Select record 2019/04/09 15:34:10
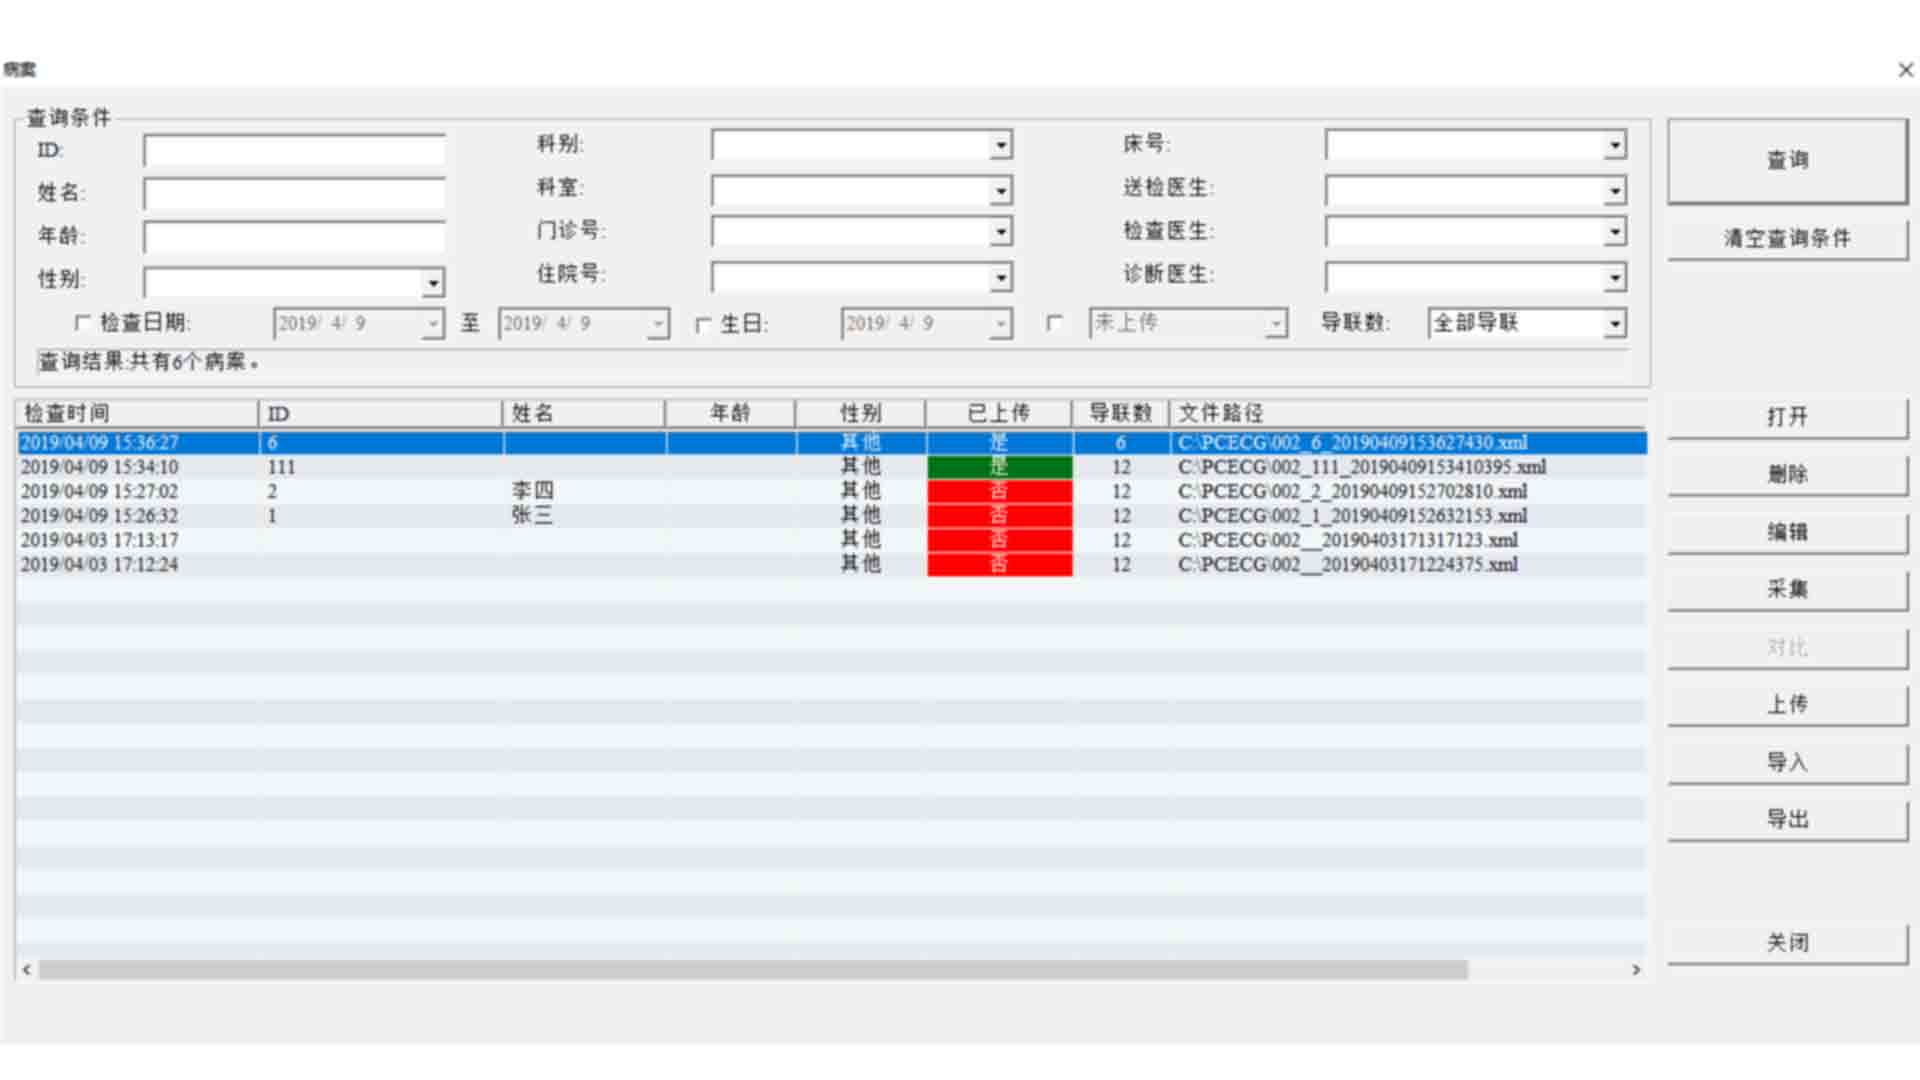The image size is (1920, 1080). pyautogui.click(x=831, y=467)
